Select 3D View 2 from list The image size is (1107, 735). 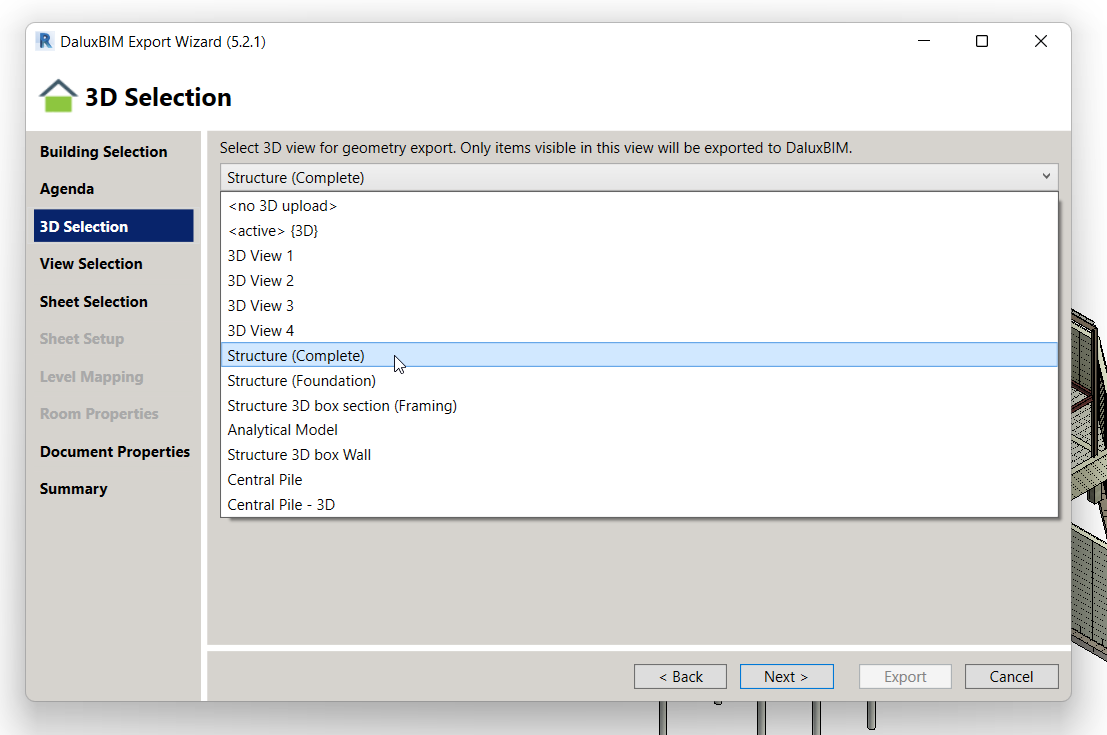(x=639, y=280)
